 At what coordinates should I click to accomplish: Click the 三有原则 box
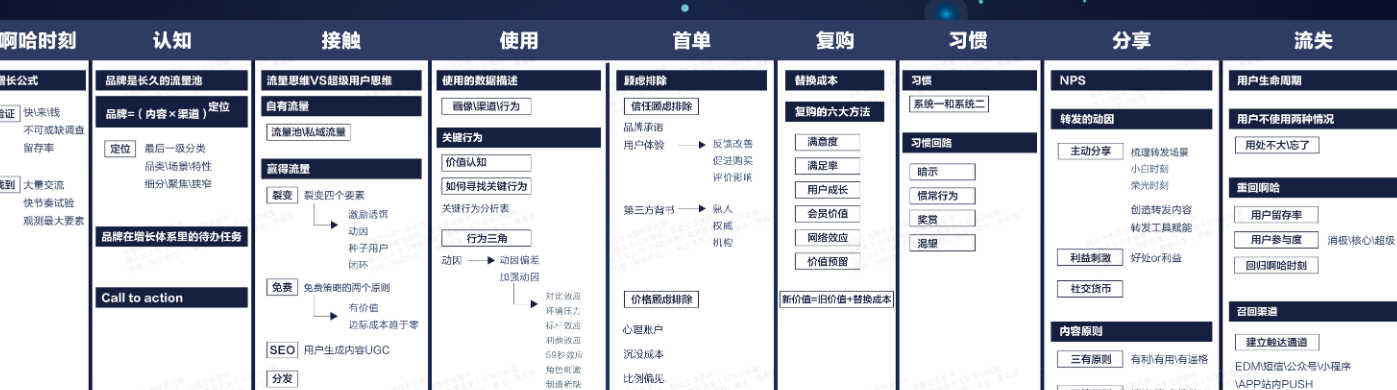(x=1090, y=359)
